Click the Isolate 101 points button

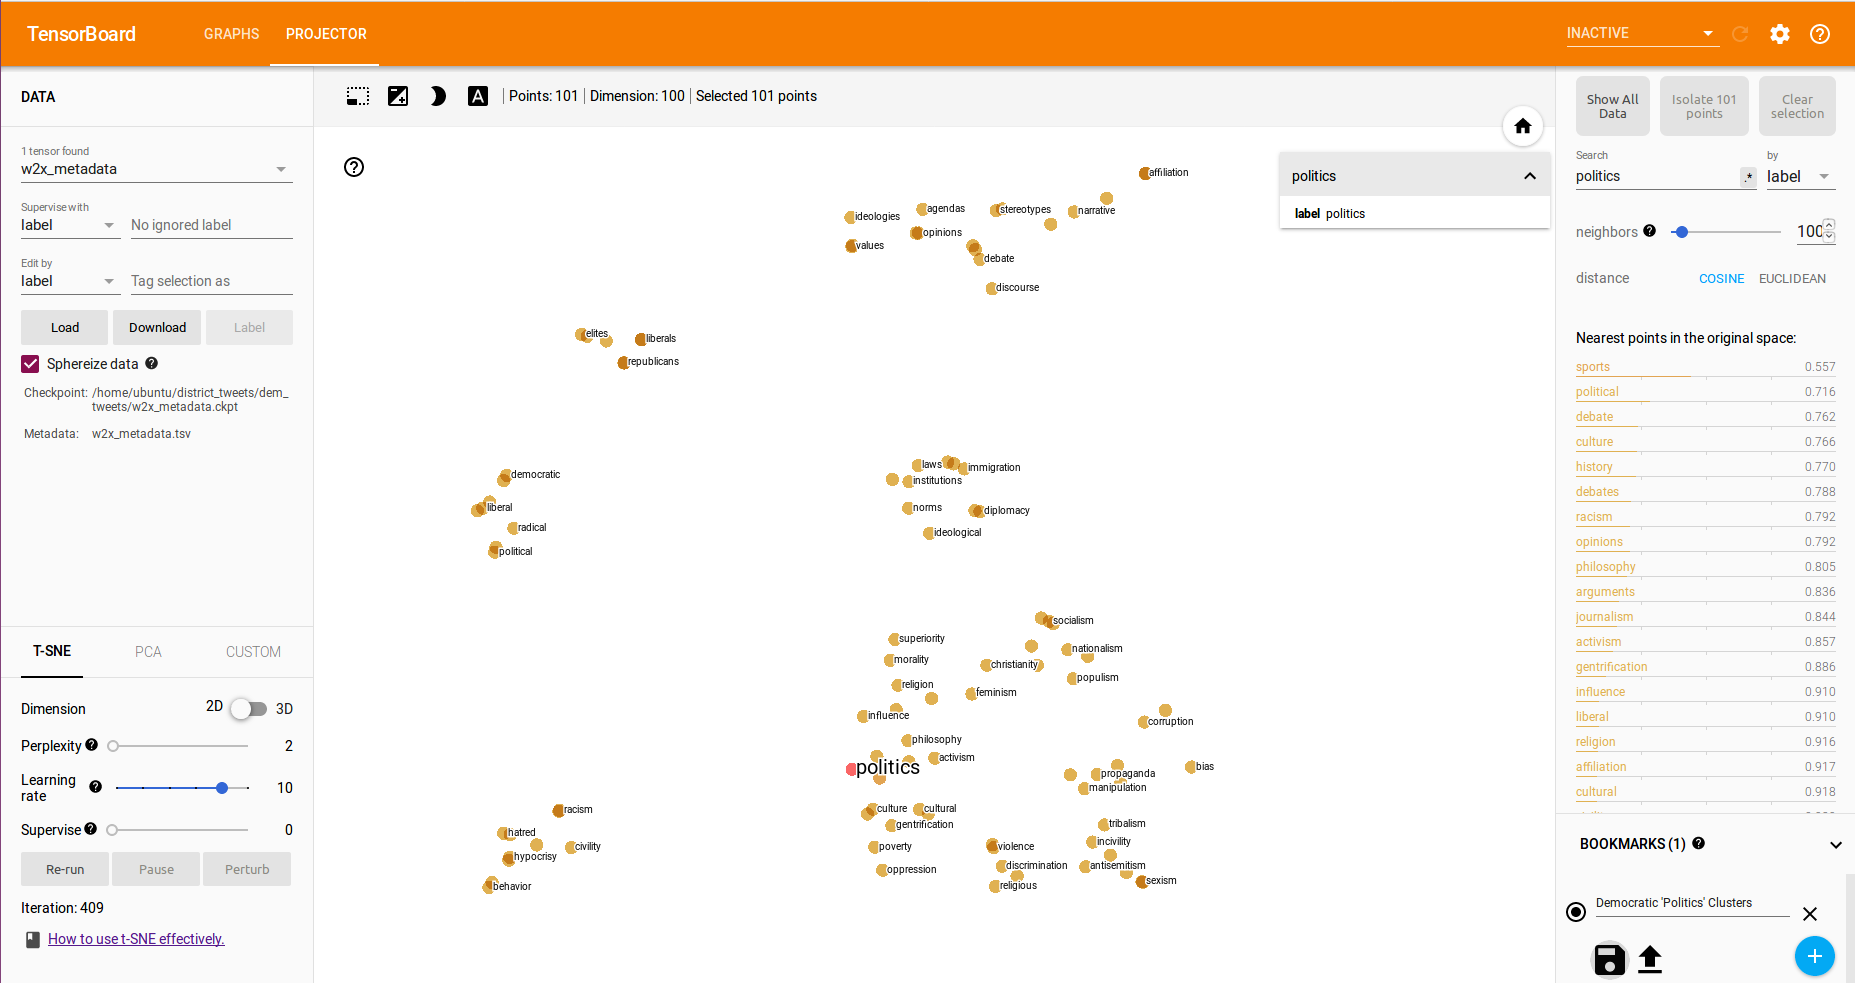click(1703, 106)
